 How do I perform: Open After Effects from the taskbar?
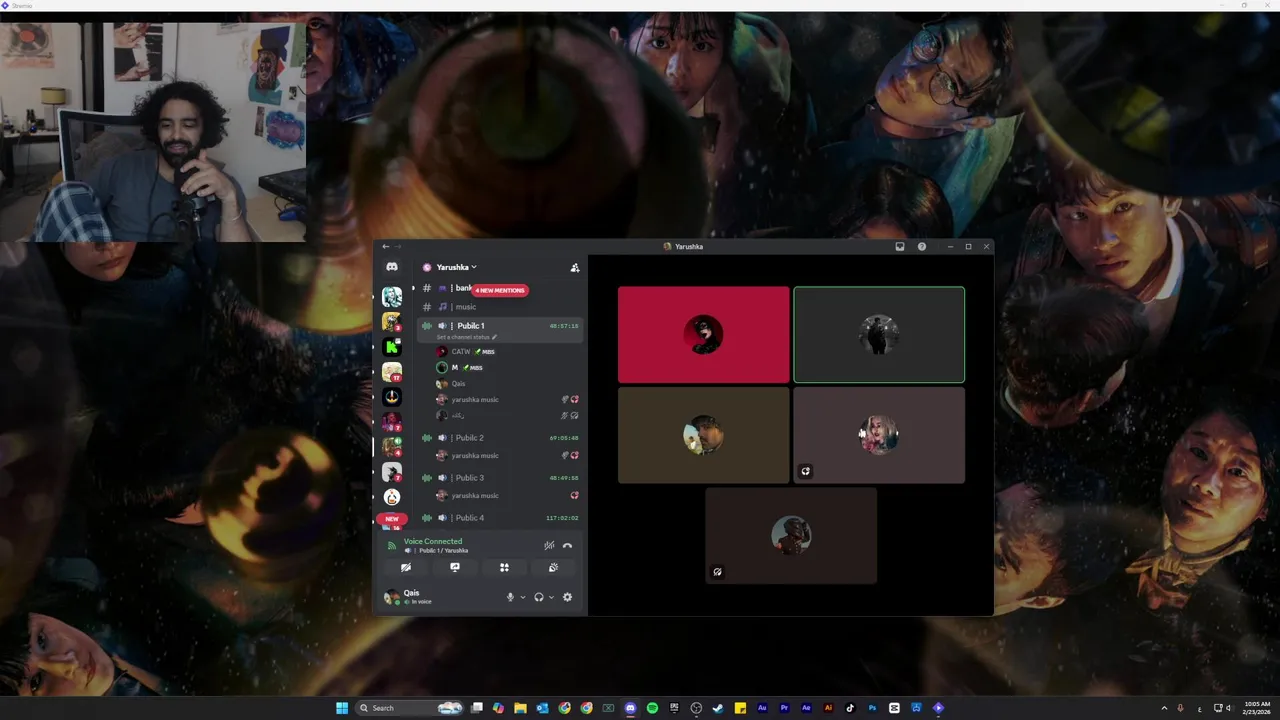click(x=806, y=708)
